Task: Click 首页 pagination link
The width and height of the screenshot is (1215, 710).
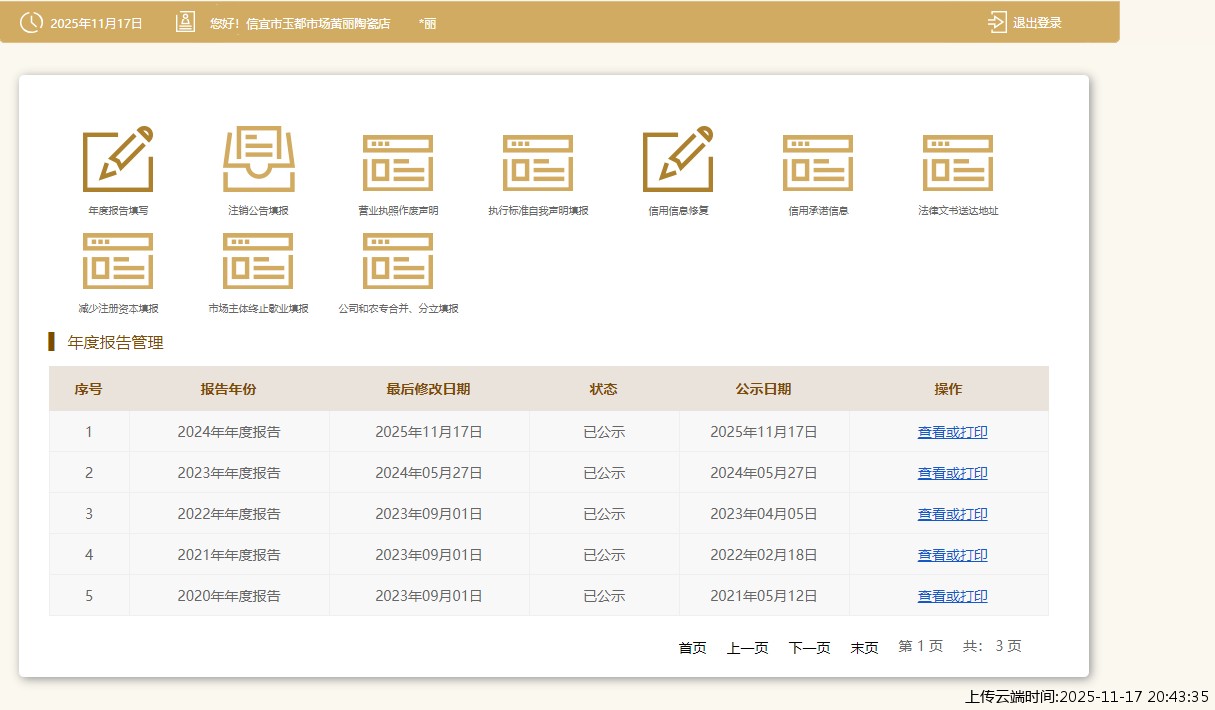Action: coord(692,648)
